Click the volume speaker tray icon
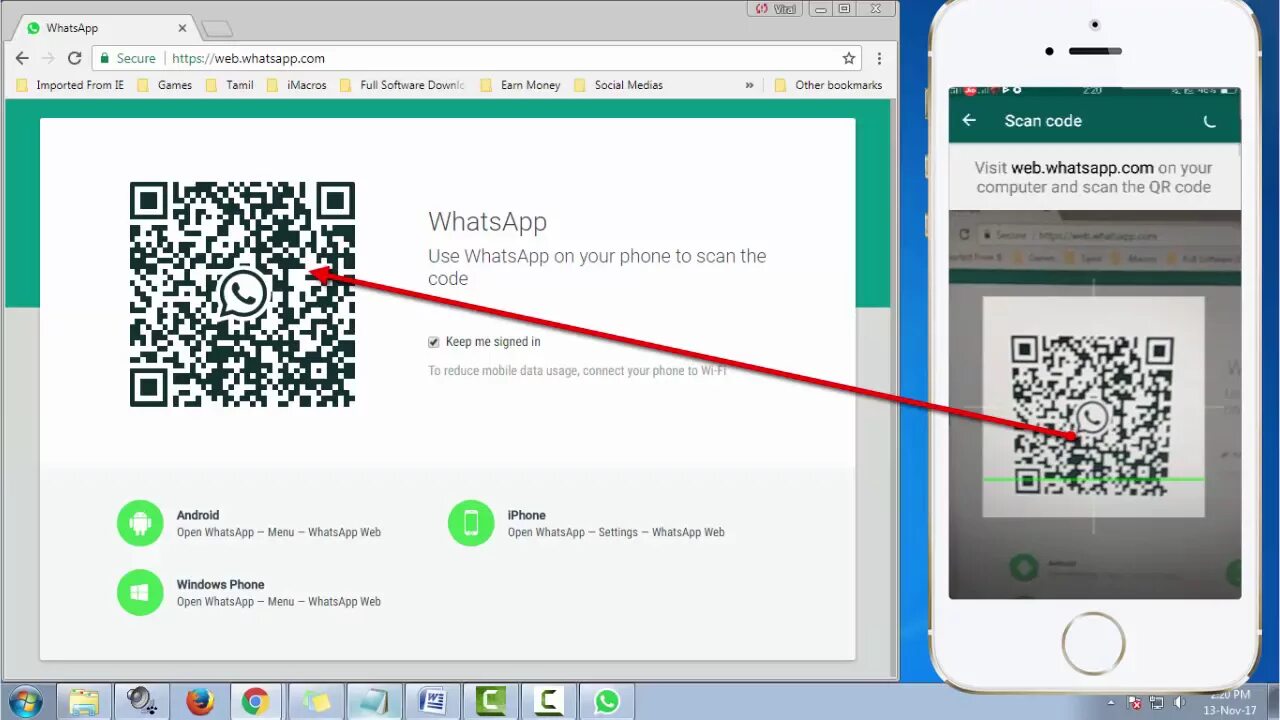 1179,703
